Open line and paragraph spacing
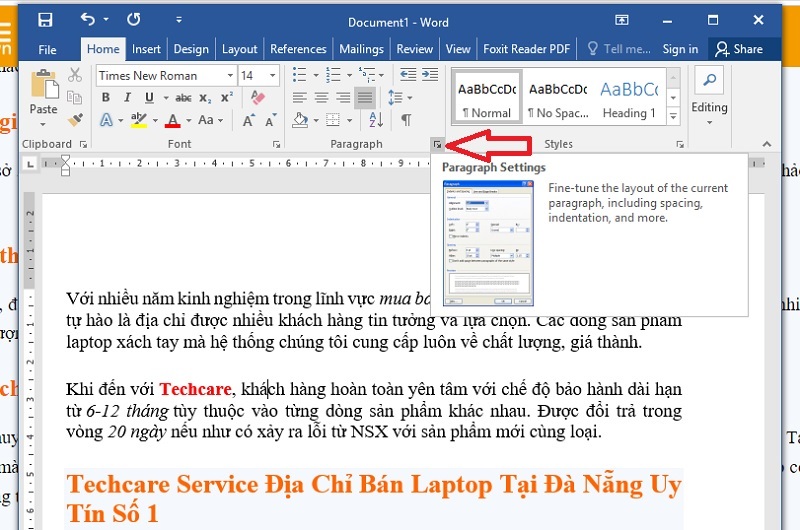This screenshot has width=800, height=530. [400, 97]
